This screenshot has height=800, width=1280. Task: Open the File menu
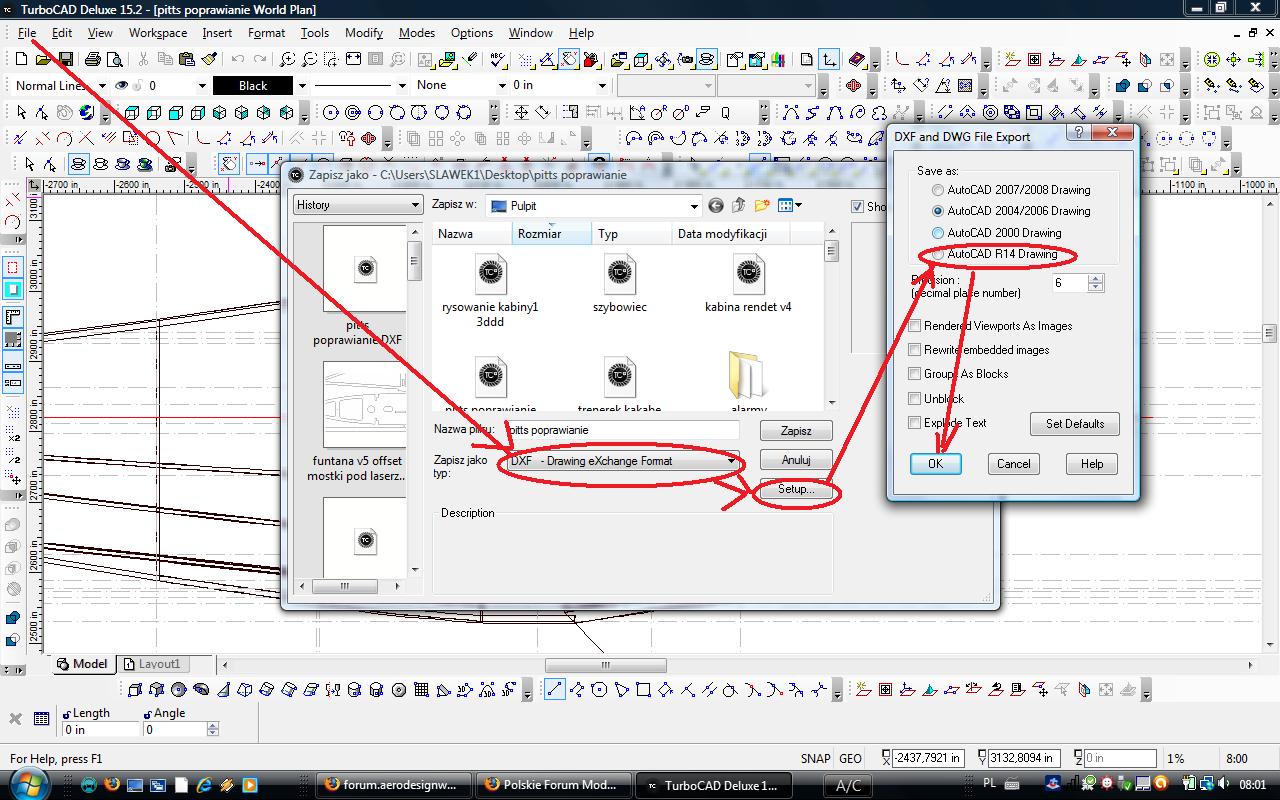coord(26,32)
